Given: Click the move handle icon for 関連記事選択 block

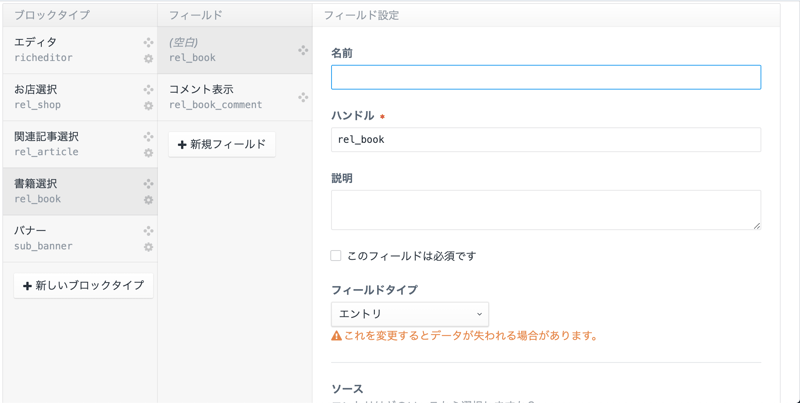Looking at the screenshot, I should (x=148, y=137).
